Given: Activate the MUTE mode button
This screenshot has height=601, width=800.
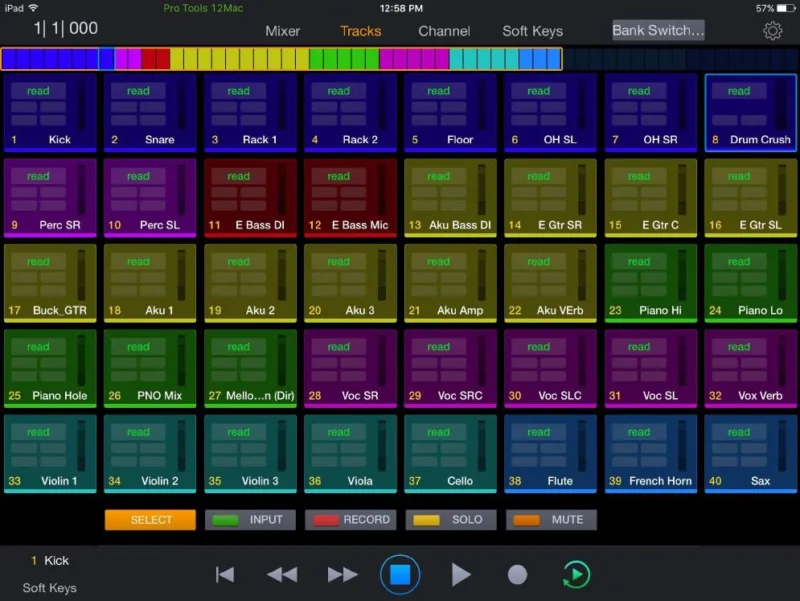Looking at the screenshot, I should 551,519.
